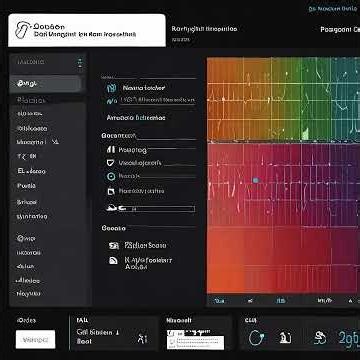Click the image-like icon in the middle panel
Screen dimensions: 360x360
[114, 246]
